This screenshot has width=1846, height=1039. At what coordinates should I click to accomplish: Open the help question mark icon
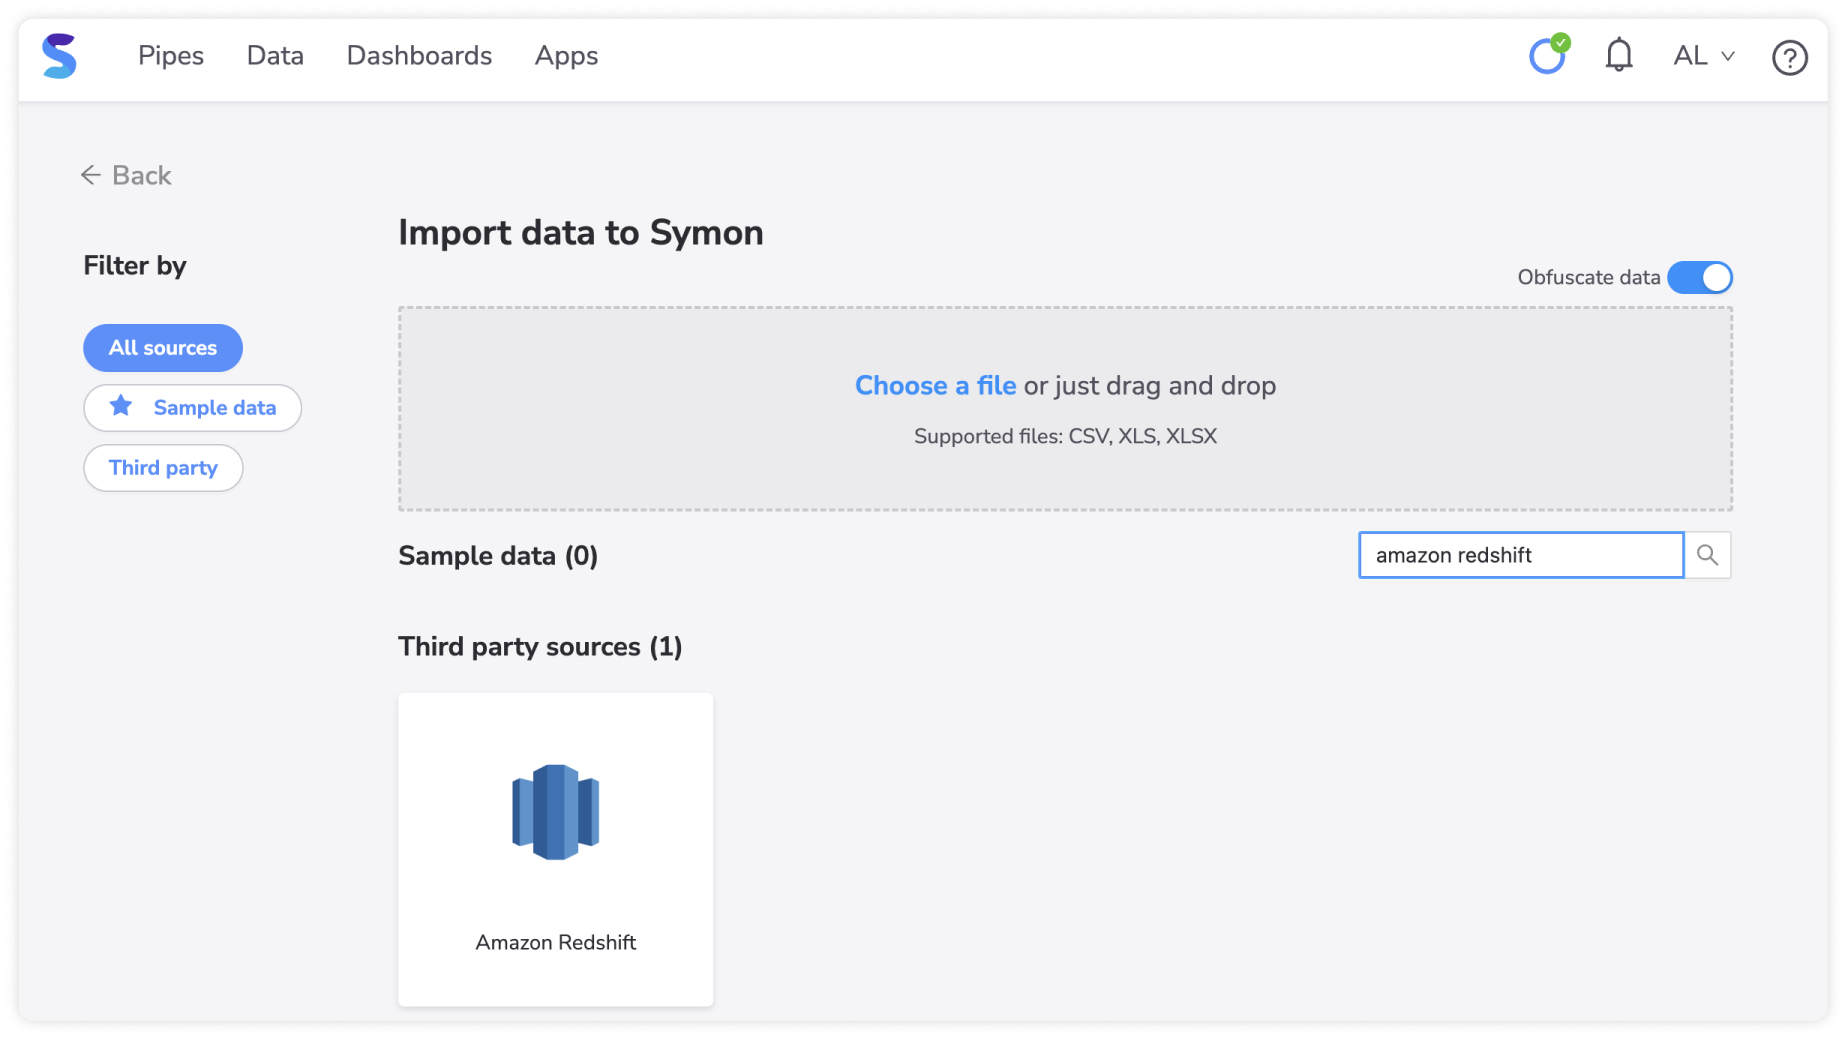[x=1789, y=57]
